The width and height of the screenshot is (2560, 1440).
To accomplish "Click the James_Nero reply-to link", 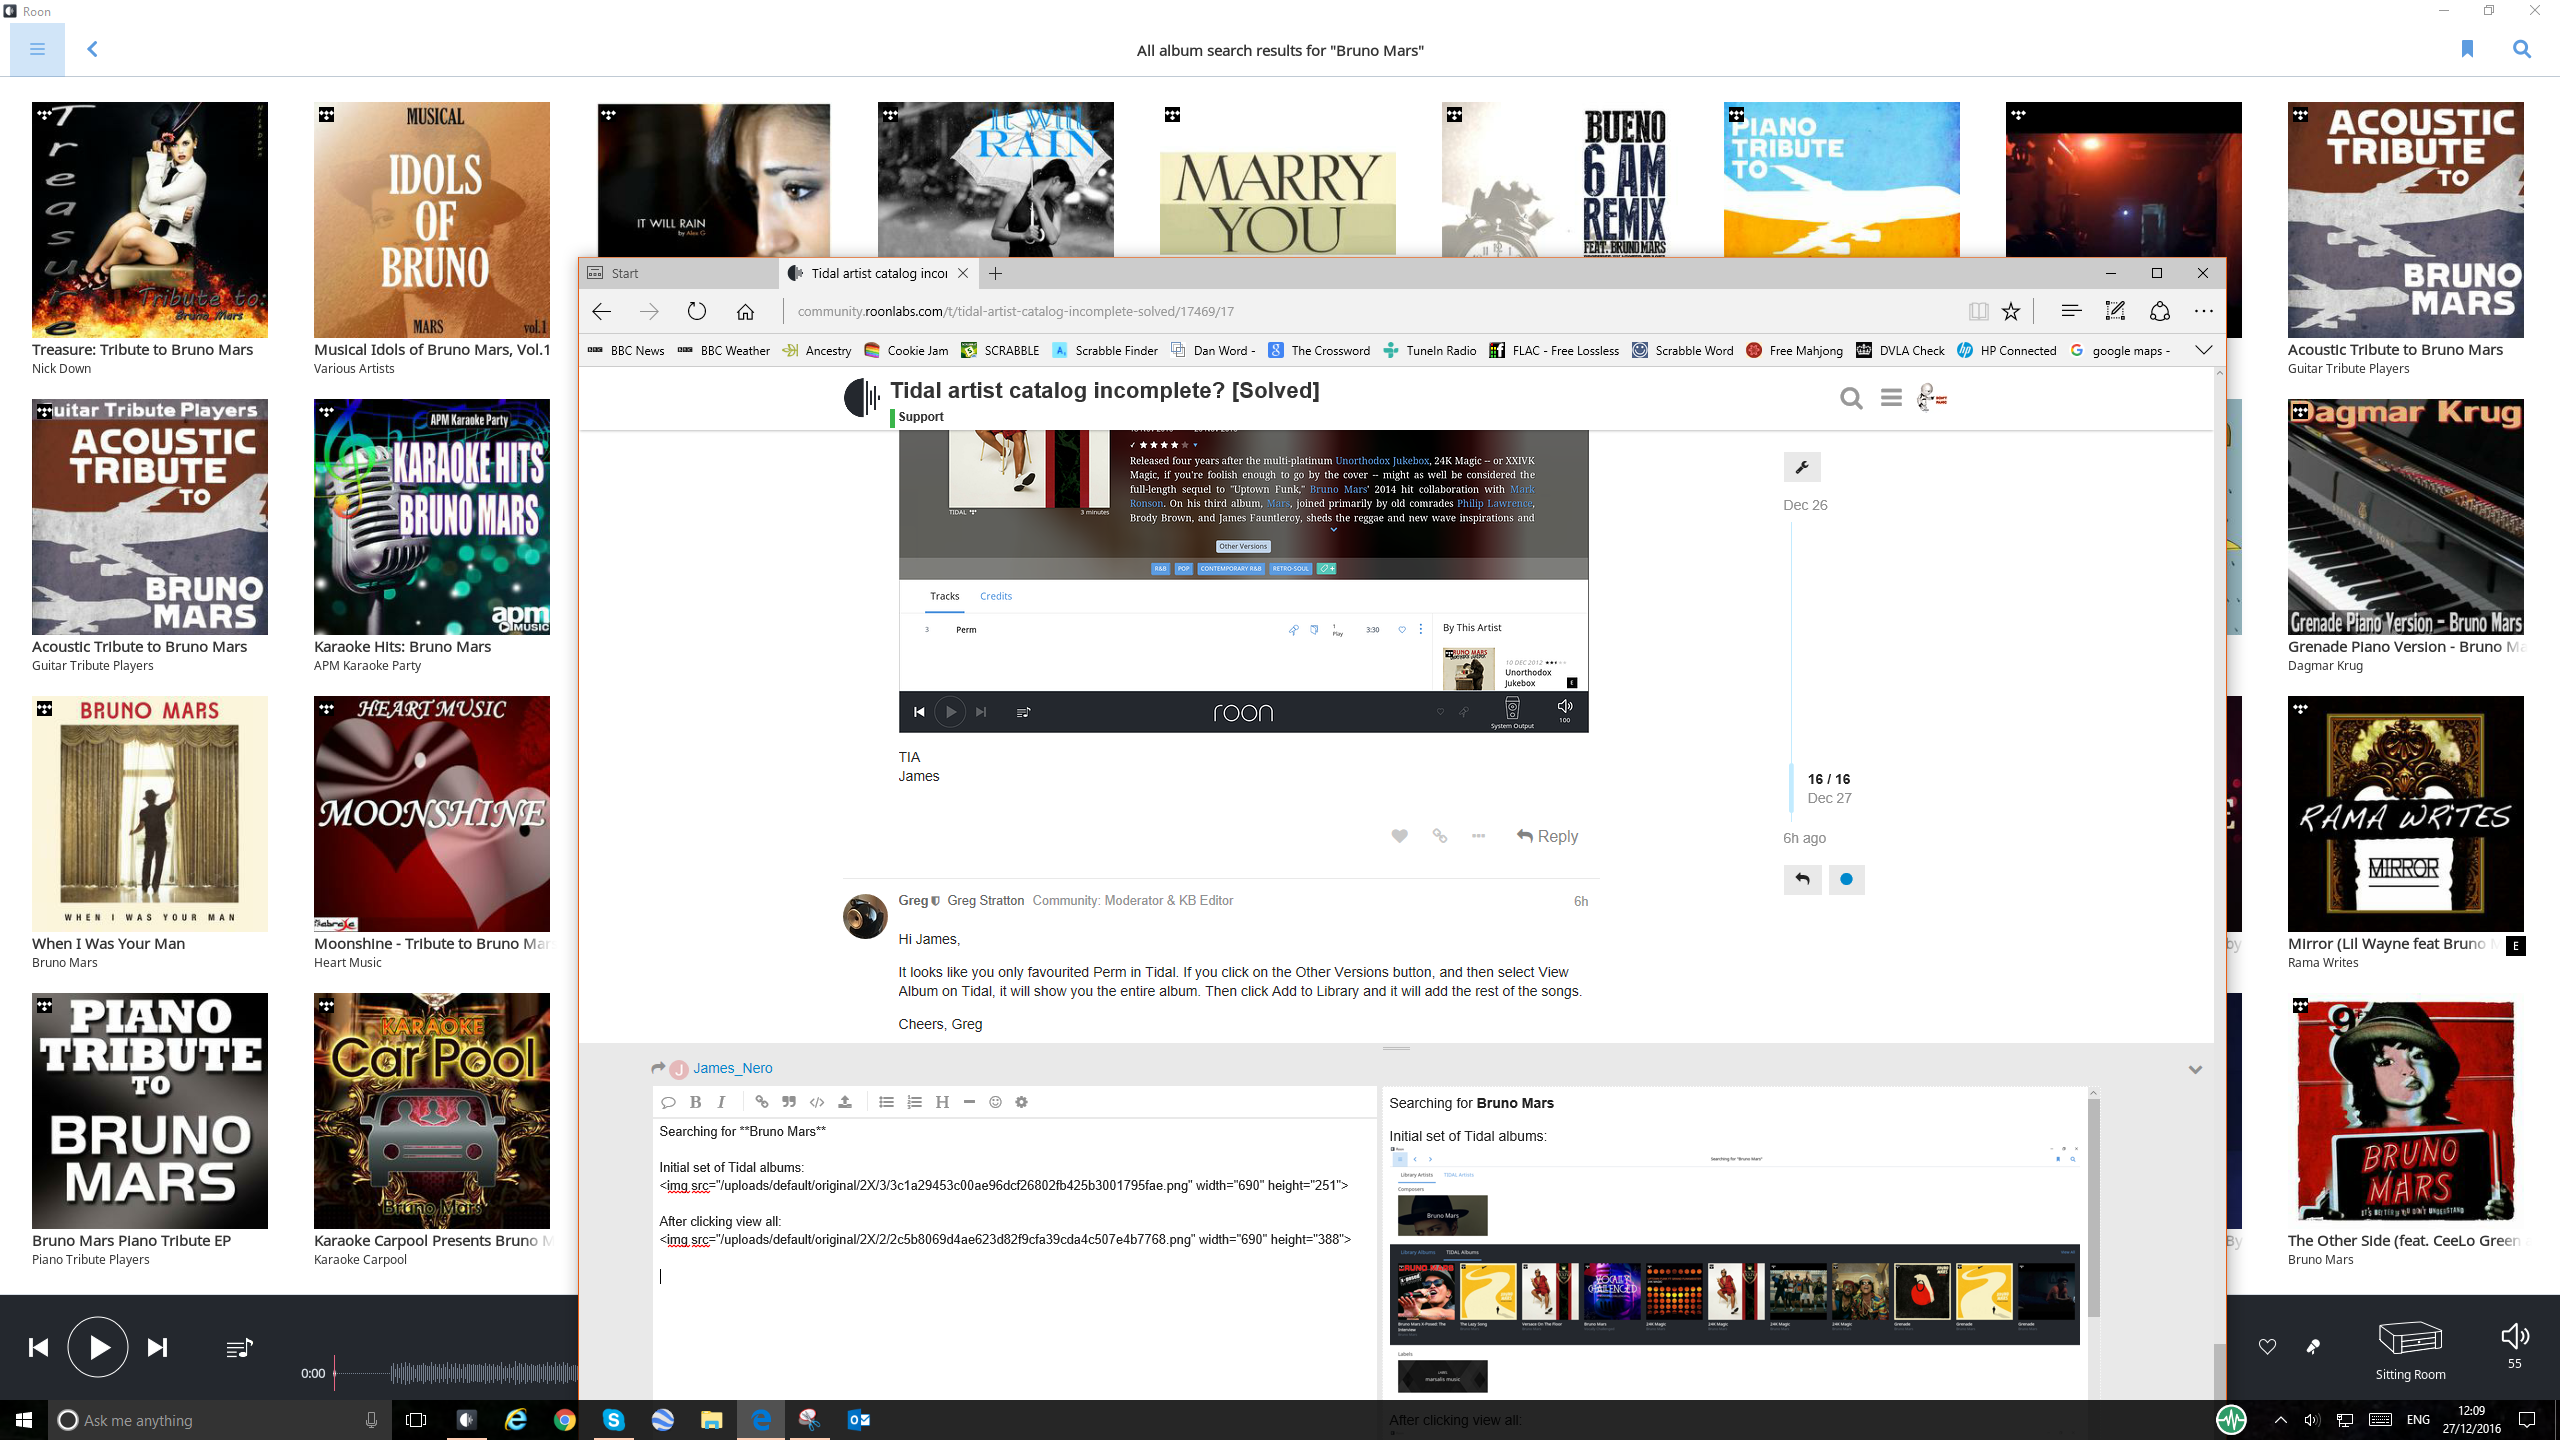I will click(733, 1068).
